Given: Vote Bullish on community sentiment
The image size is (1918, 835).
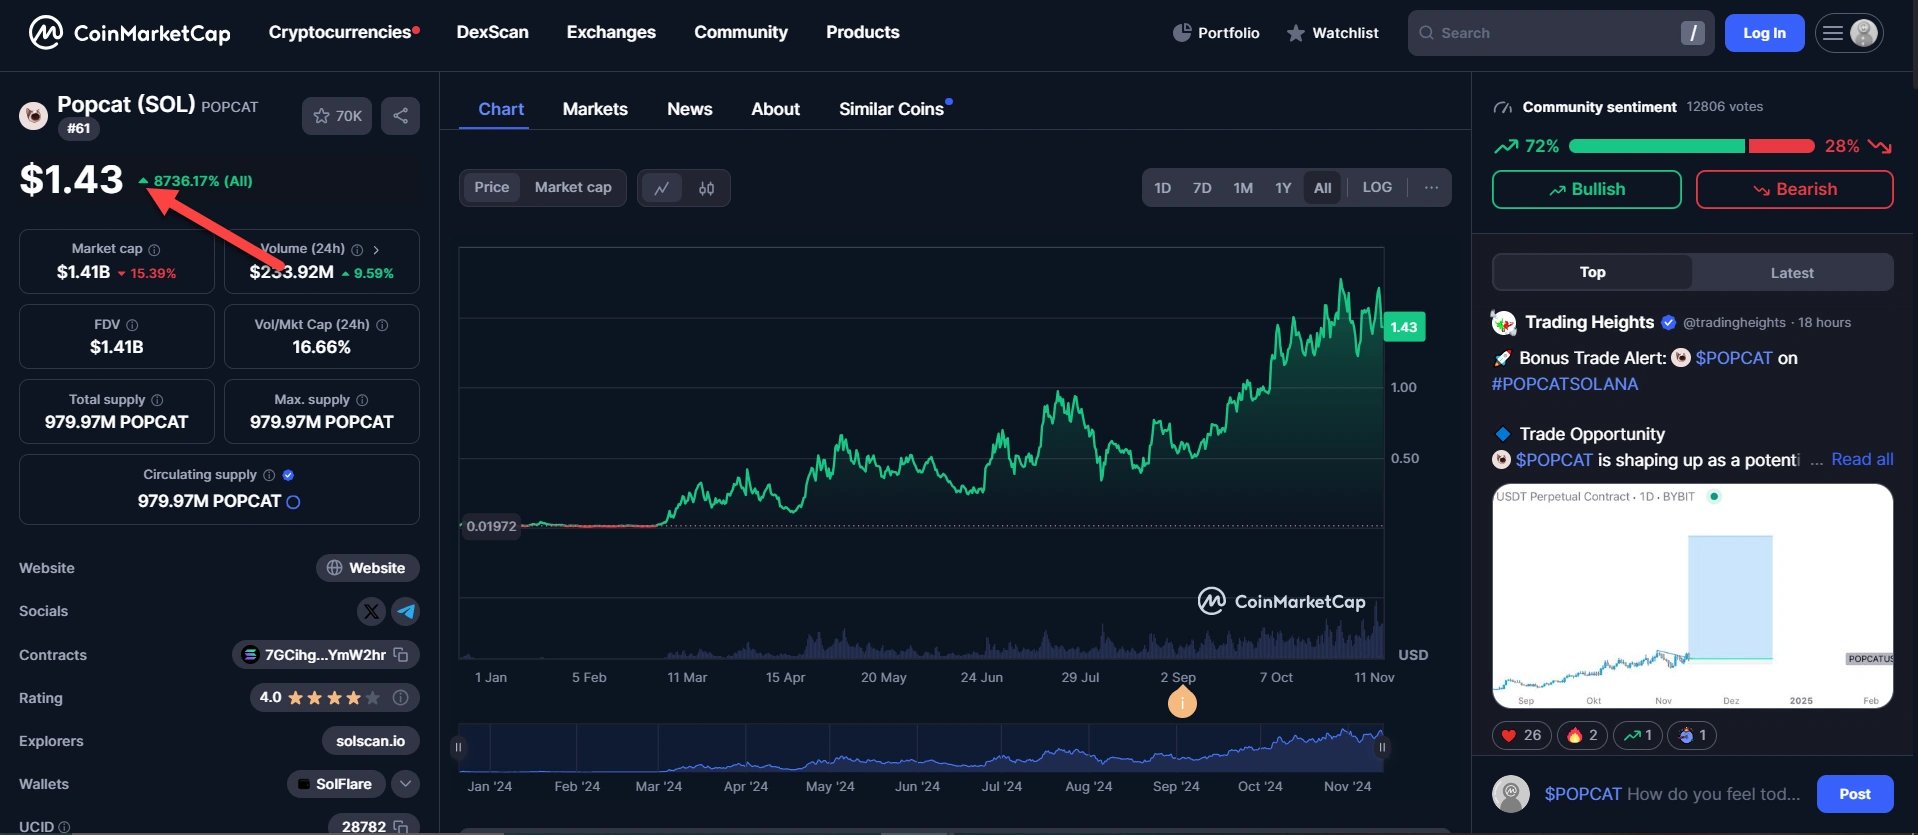Looking at the screenshot, I should click(1586, 189).
